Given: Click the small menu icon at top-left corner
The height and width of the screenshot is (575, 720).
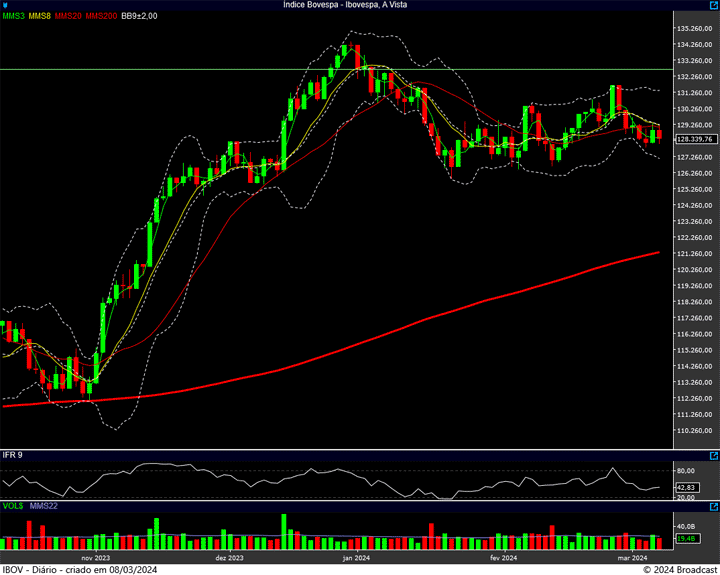Looking at the screenshot, I should 4,5.
